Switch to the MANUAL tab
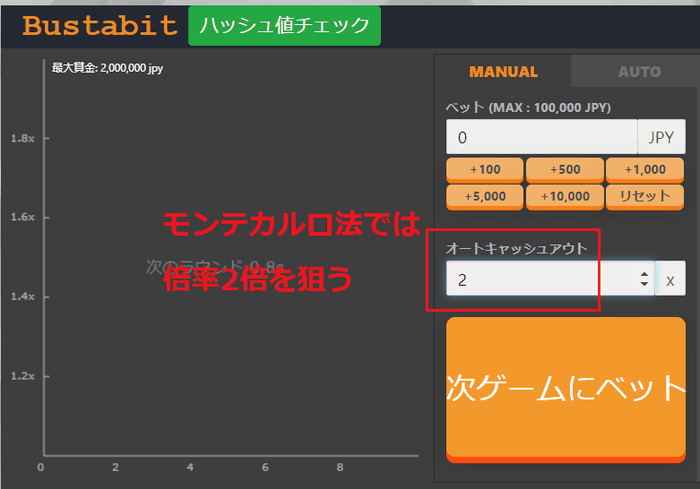The height and width of the screenshot is (489, 700). (503, 72)
